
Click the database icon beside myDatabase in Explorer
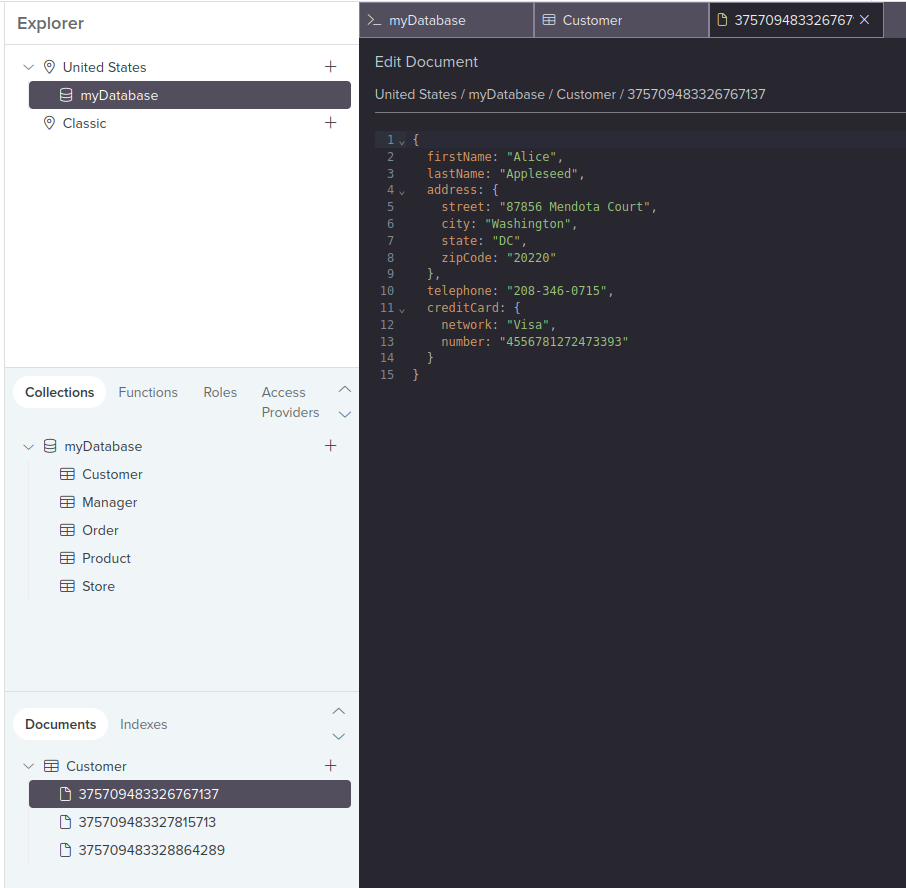[x=64, y=95]
